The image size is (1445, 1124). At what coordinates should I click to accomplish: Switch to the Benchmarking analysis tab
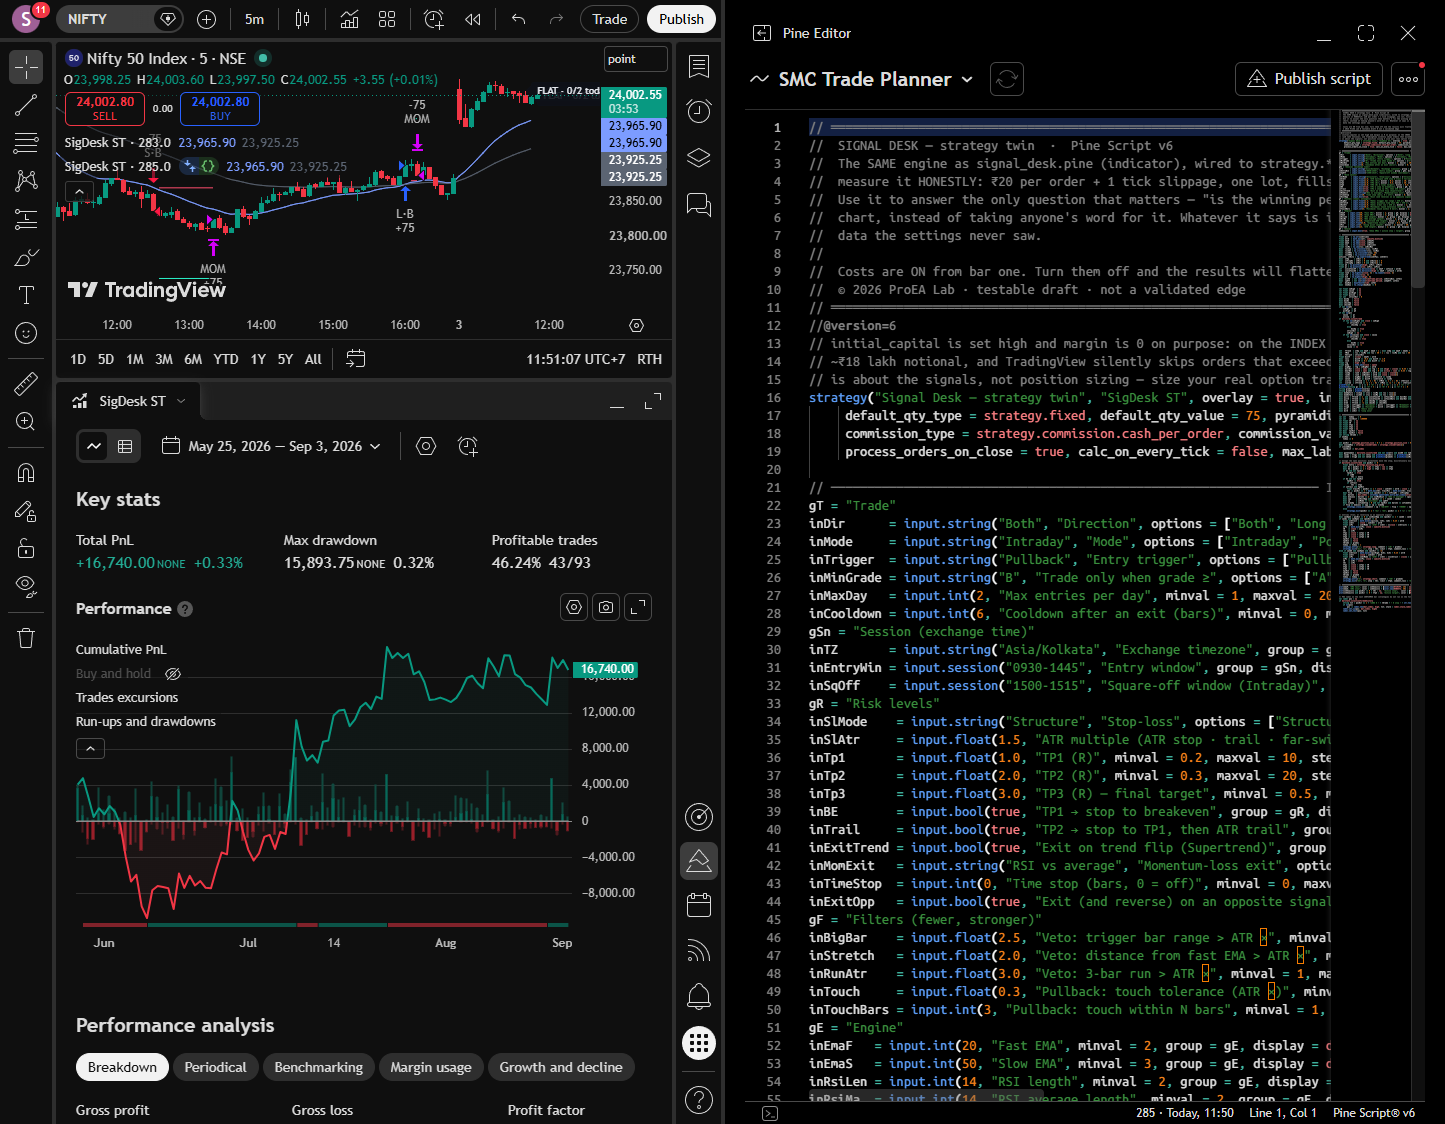click(x=319, y=1067)
